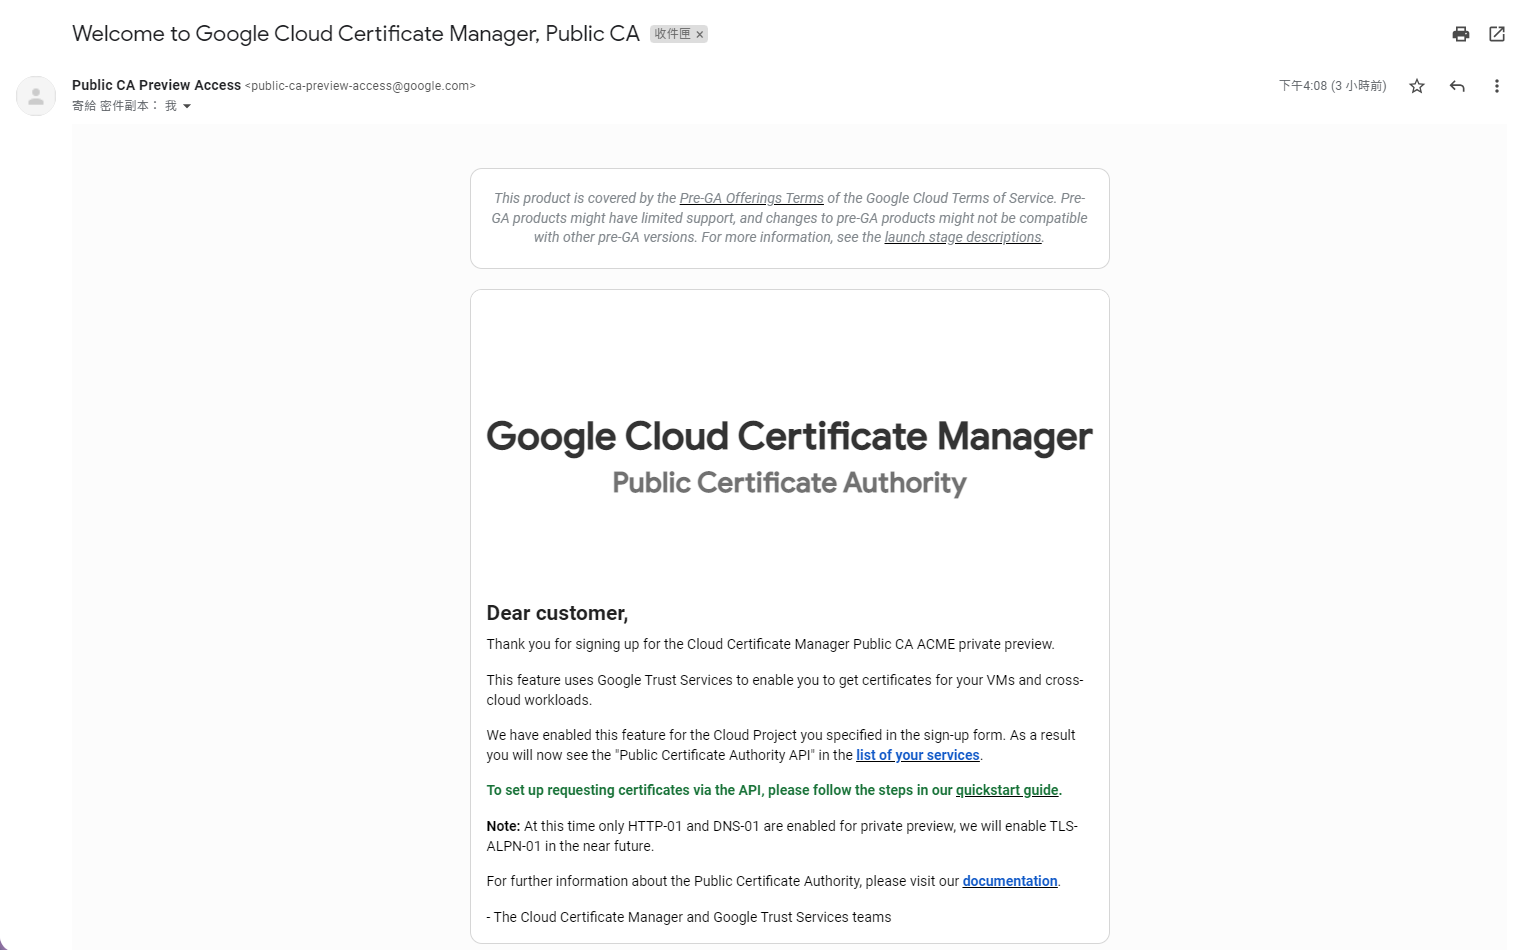Screen dimensions: 1522x950
Task: Reply to the email using the arrow icon
Action: click(1456, 86)
